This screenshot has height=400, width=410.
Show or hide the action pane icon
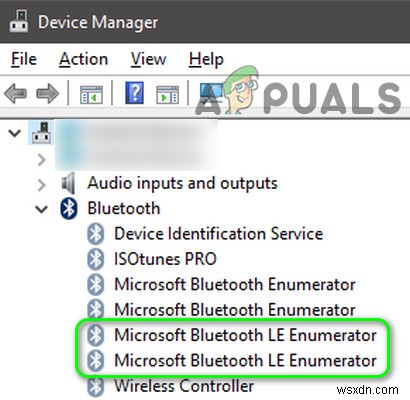[x=167, y=94]
